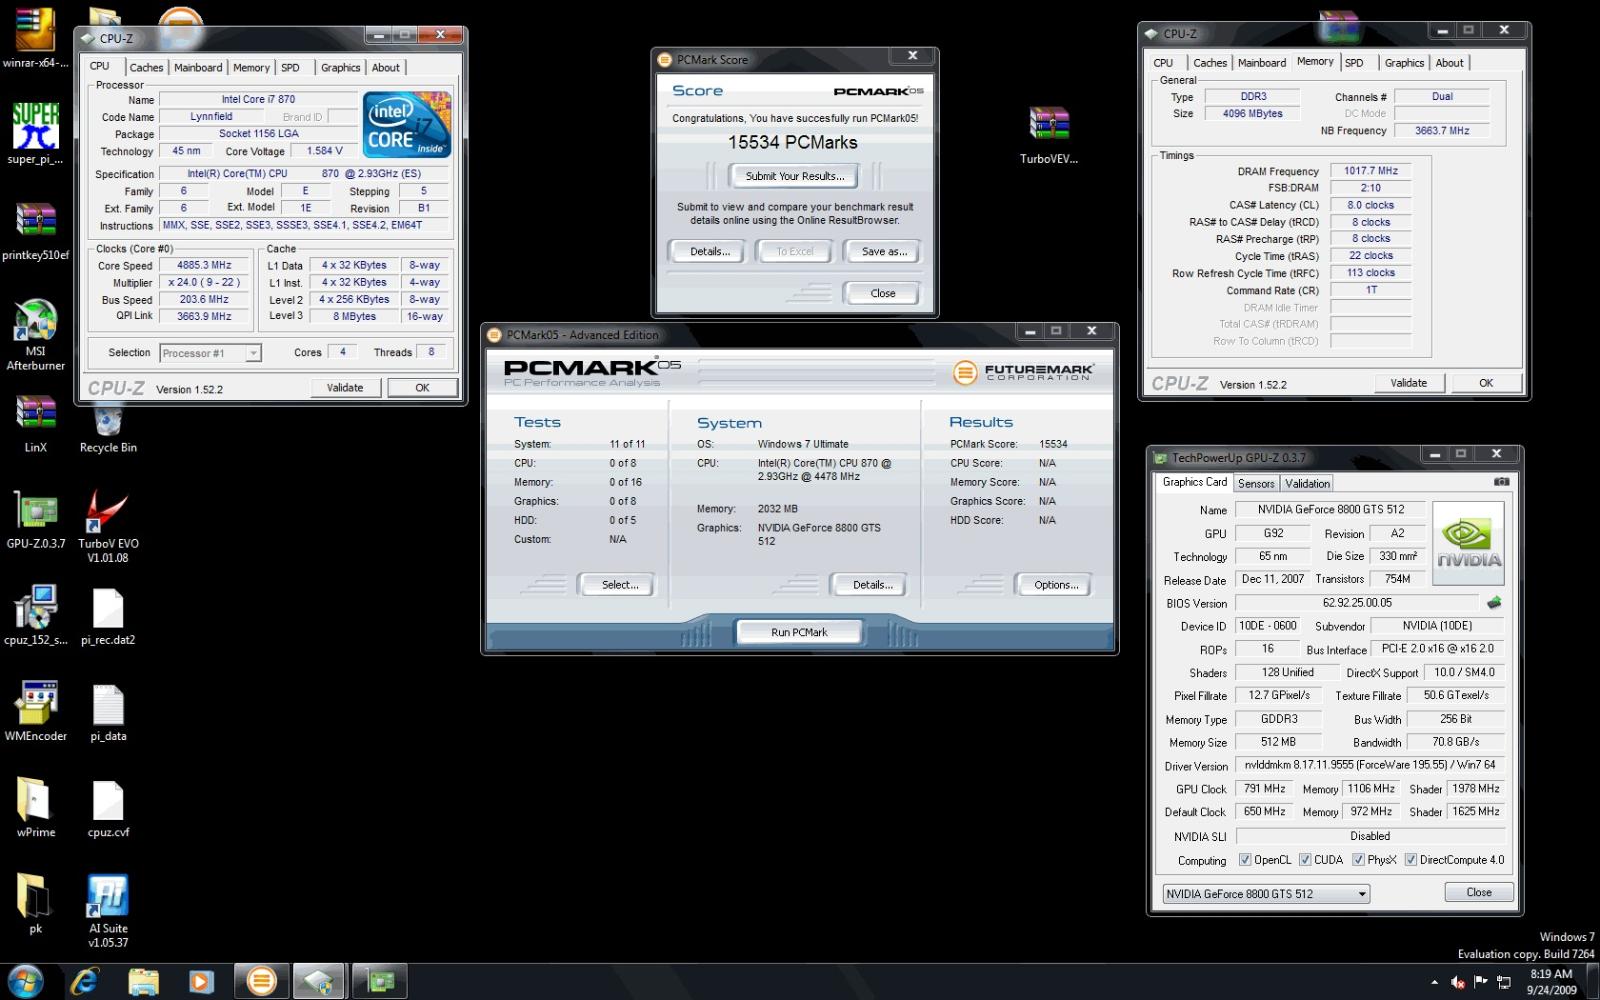Click OK in right CPU-Z window
Screen dimensions: 1600x1000
point(1486,383)
